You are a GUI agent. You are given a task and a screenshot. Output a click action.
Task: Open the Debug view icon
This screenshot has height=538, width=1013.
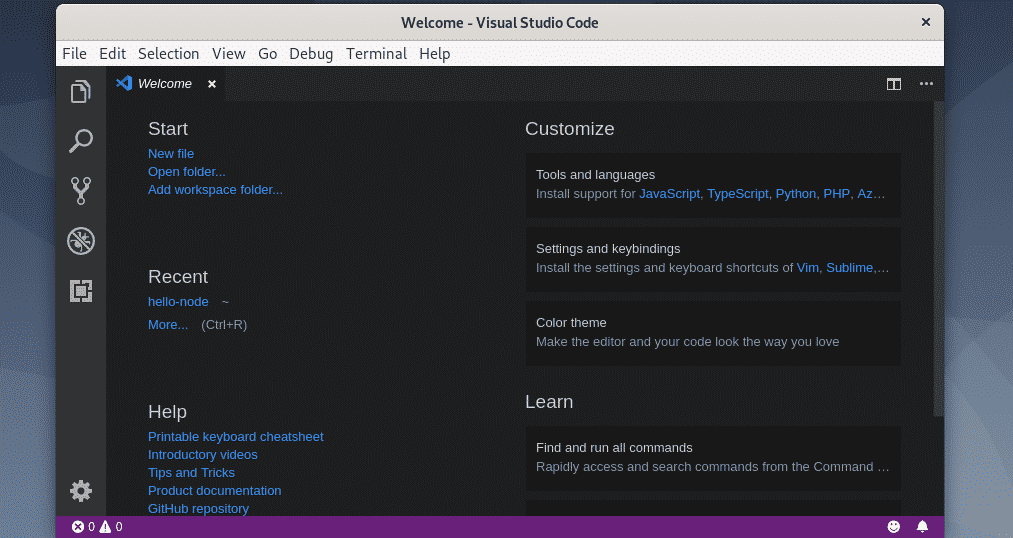(81, 240)
